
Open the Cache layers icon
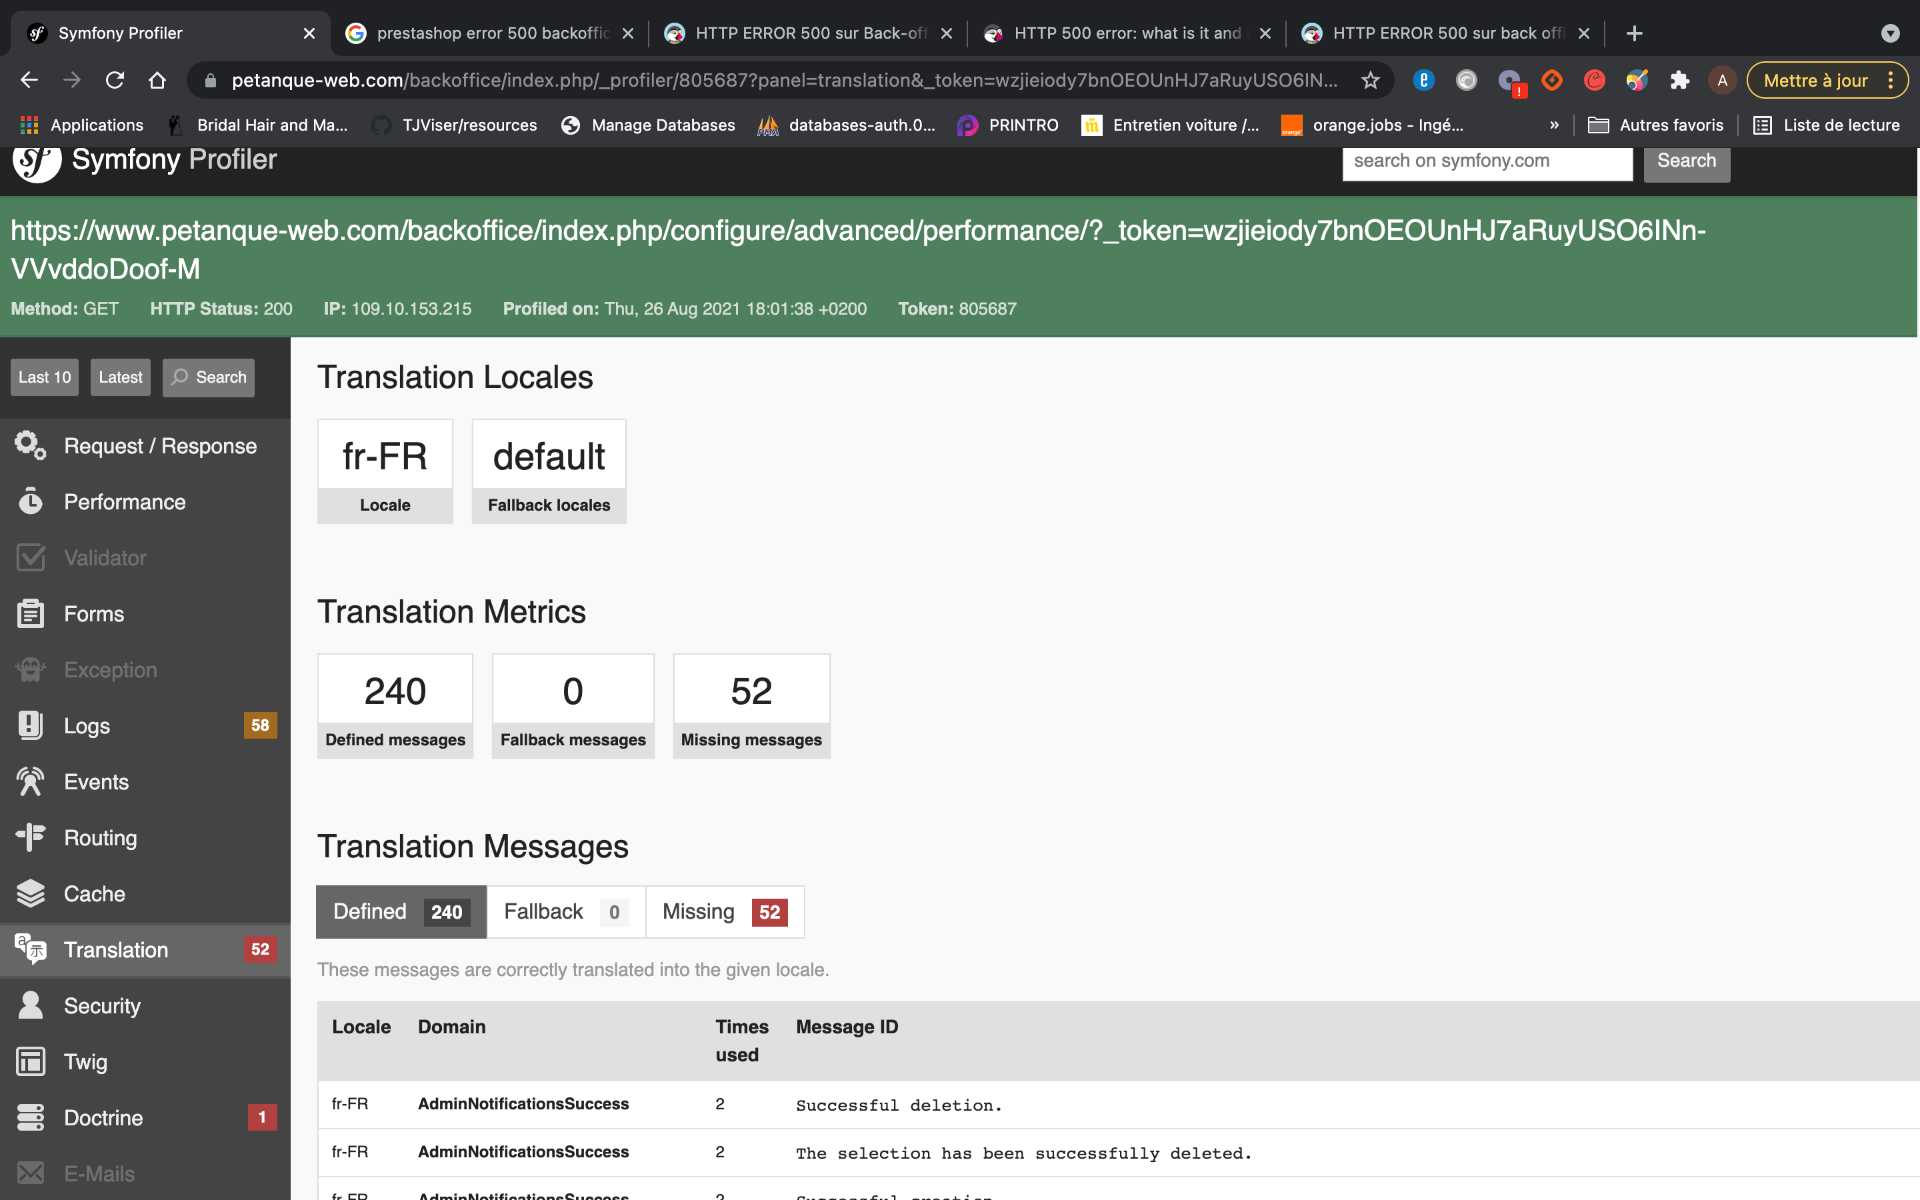(30, 894)
